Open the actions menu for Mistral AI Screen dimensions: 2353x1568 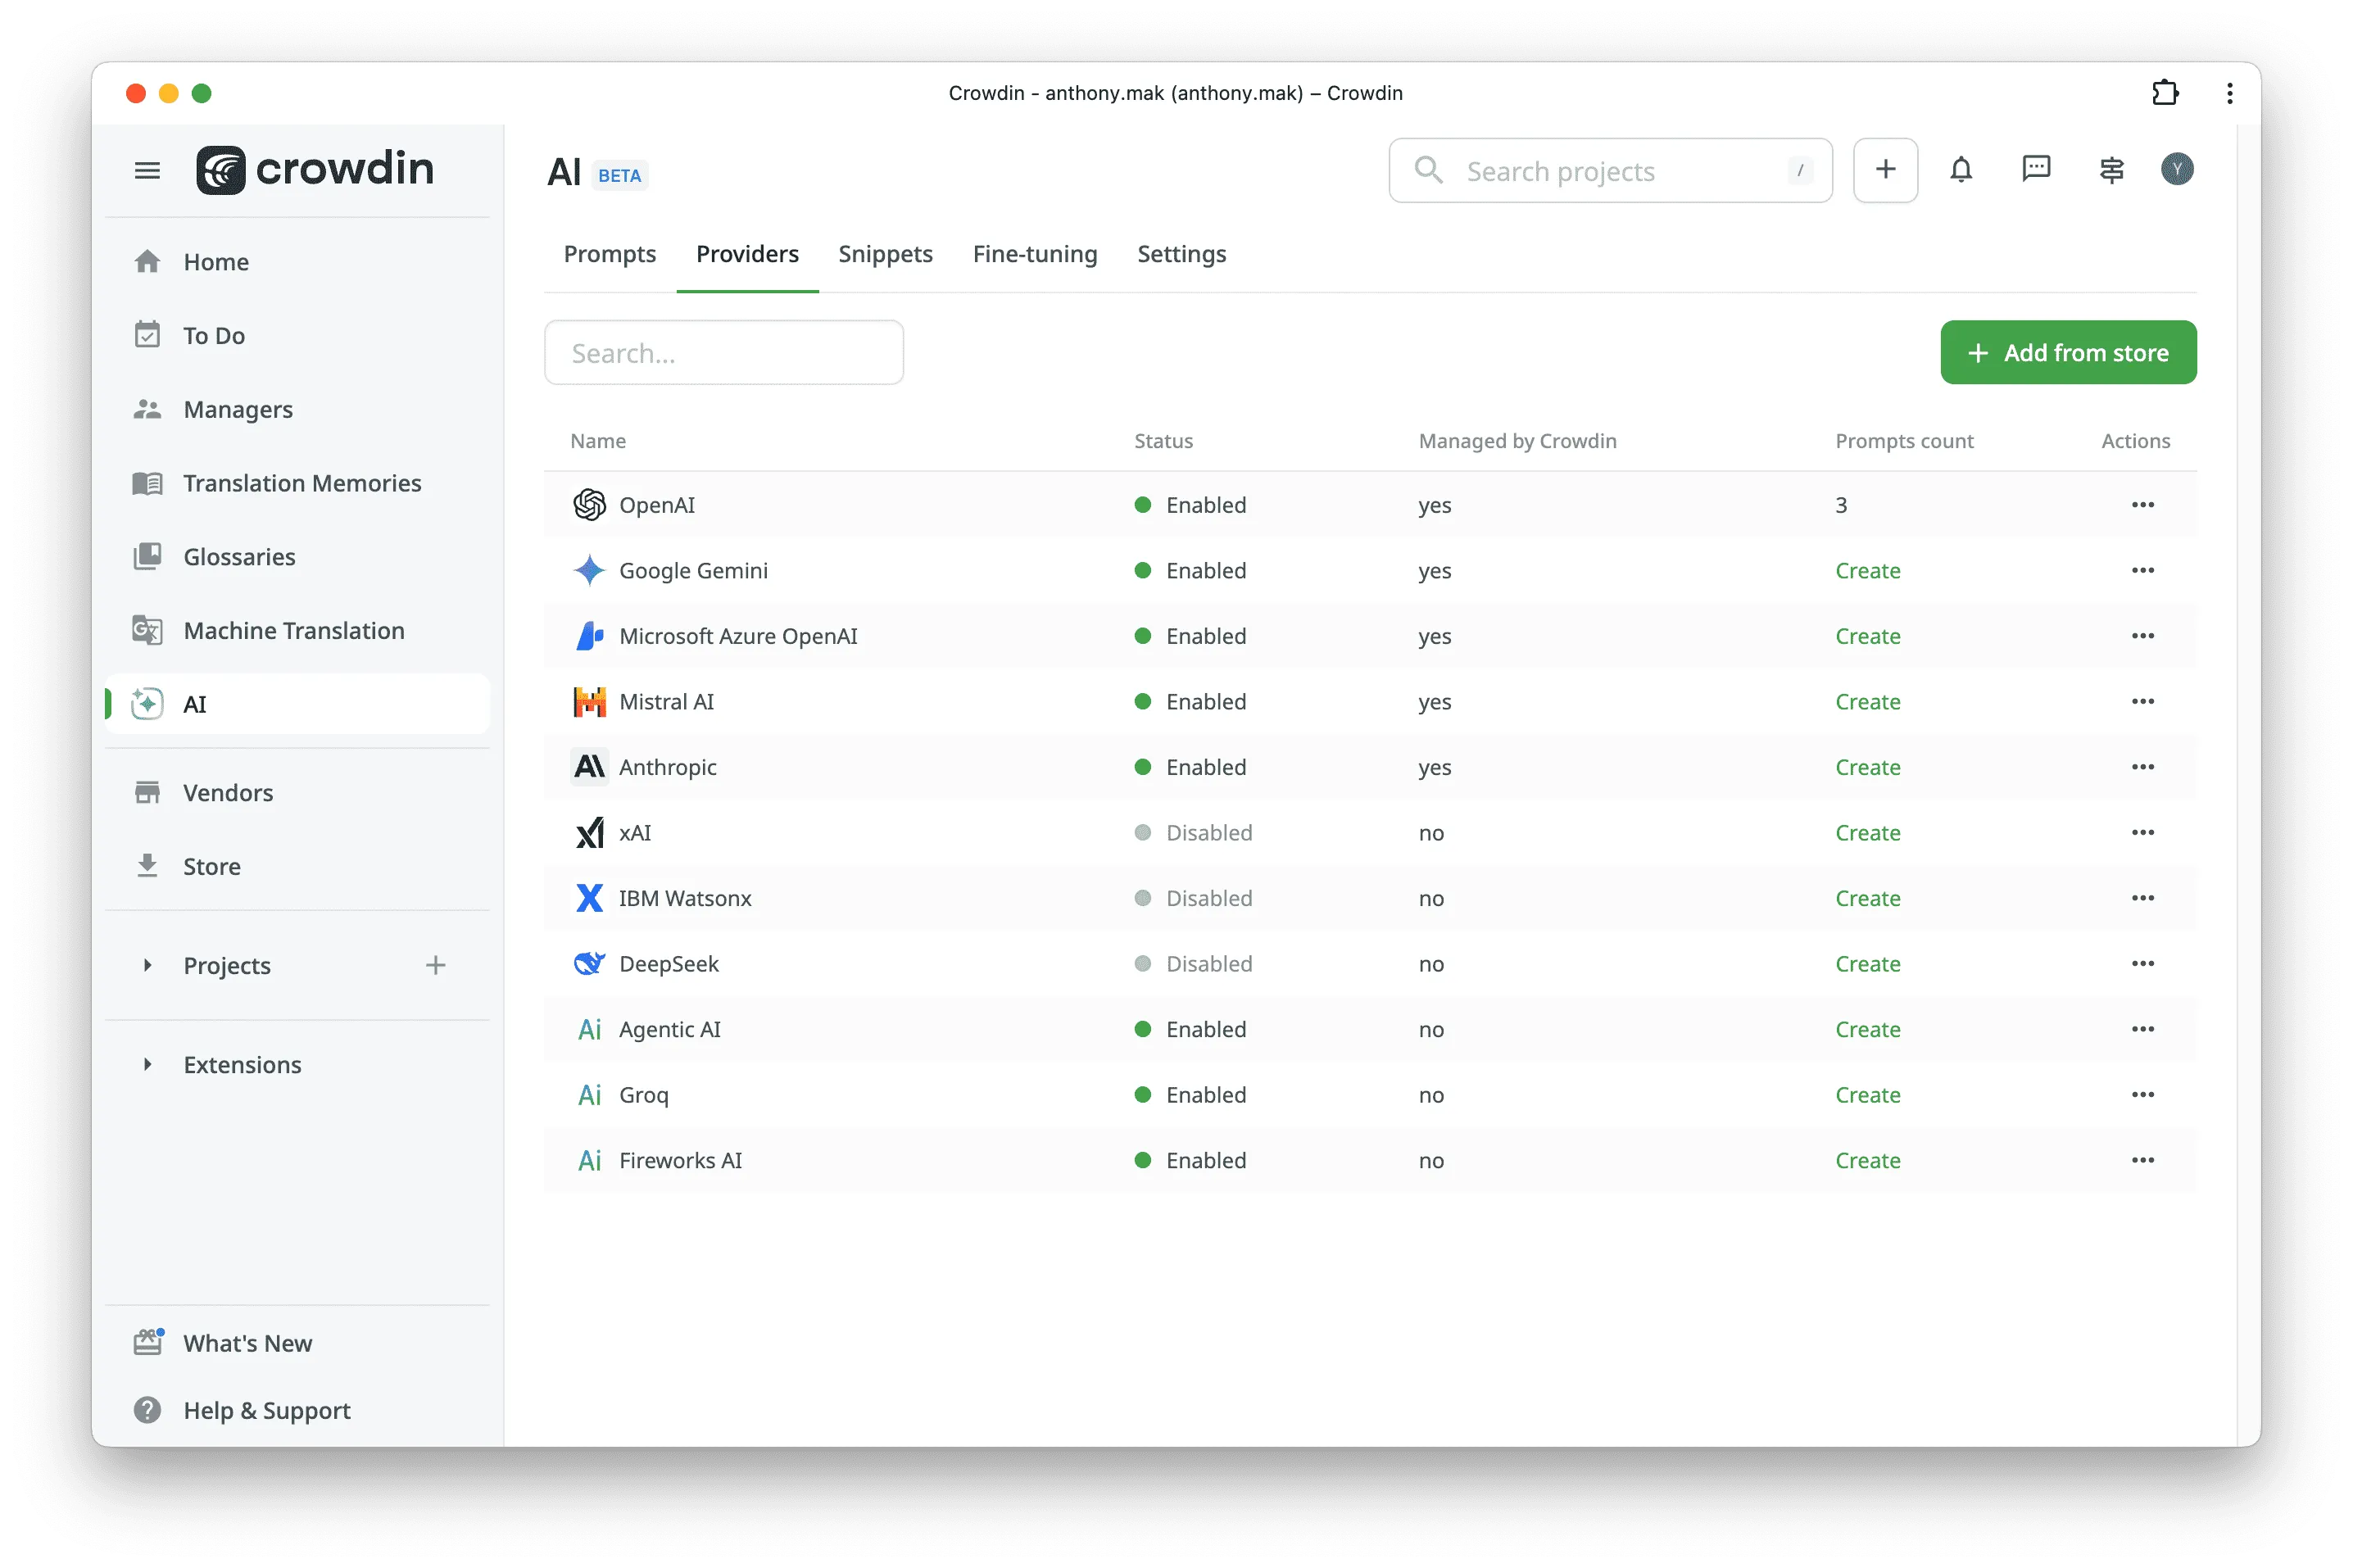tap(2142, 701)
